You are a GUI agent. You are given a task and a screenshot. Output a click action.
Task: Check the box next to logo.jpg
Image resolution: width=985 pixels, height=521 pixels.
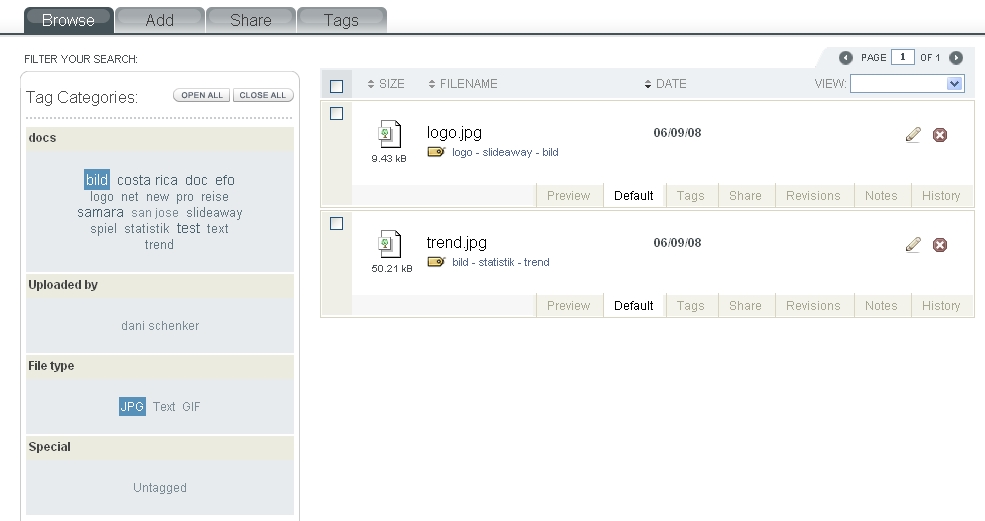[x=336, y=114]
